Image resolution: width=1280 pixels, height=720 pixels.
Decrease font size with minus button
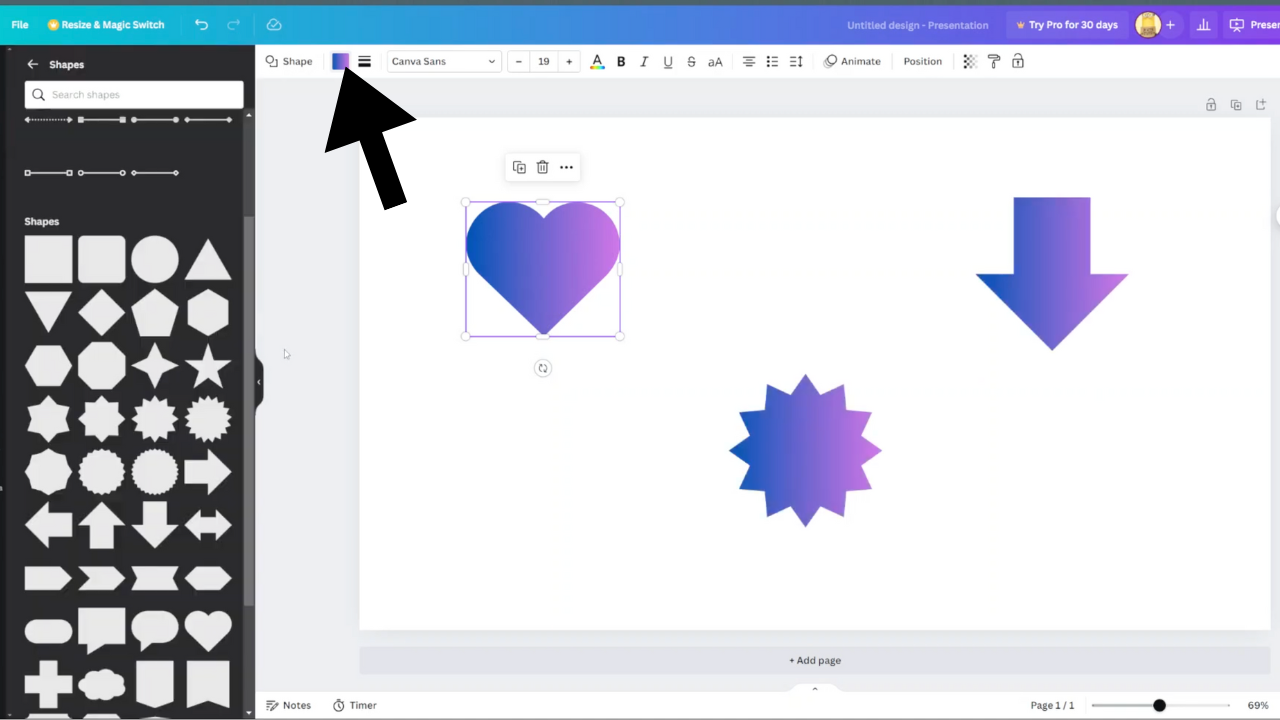(x=518, y=61)
